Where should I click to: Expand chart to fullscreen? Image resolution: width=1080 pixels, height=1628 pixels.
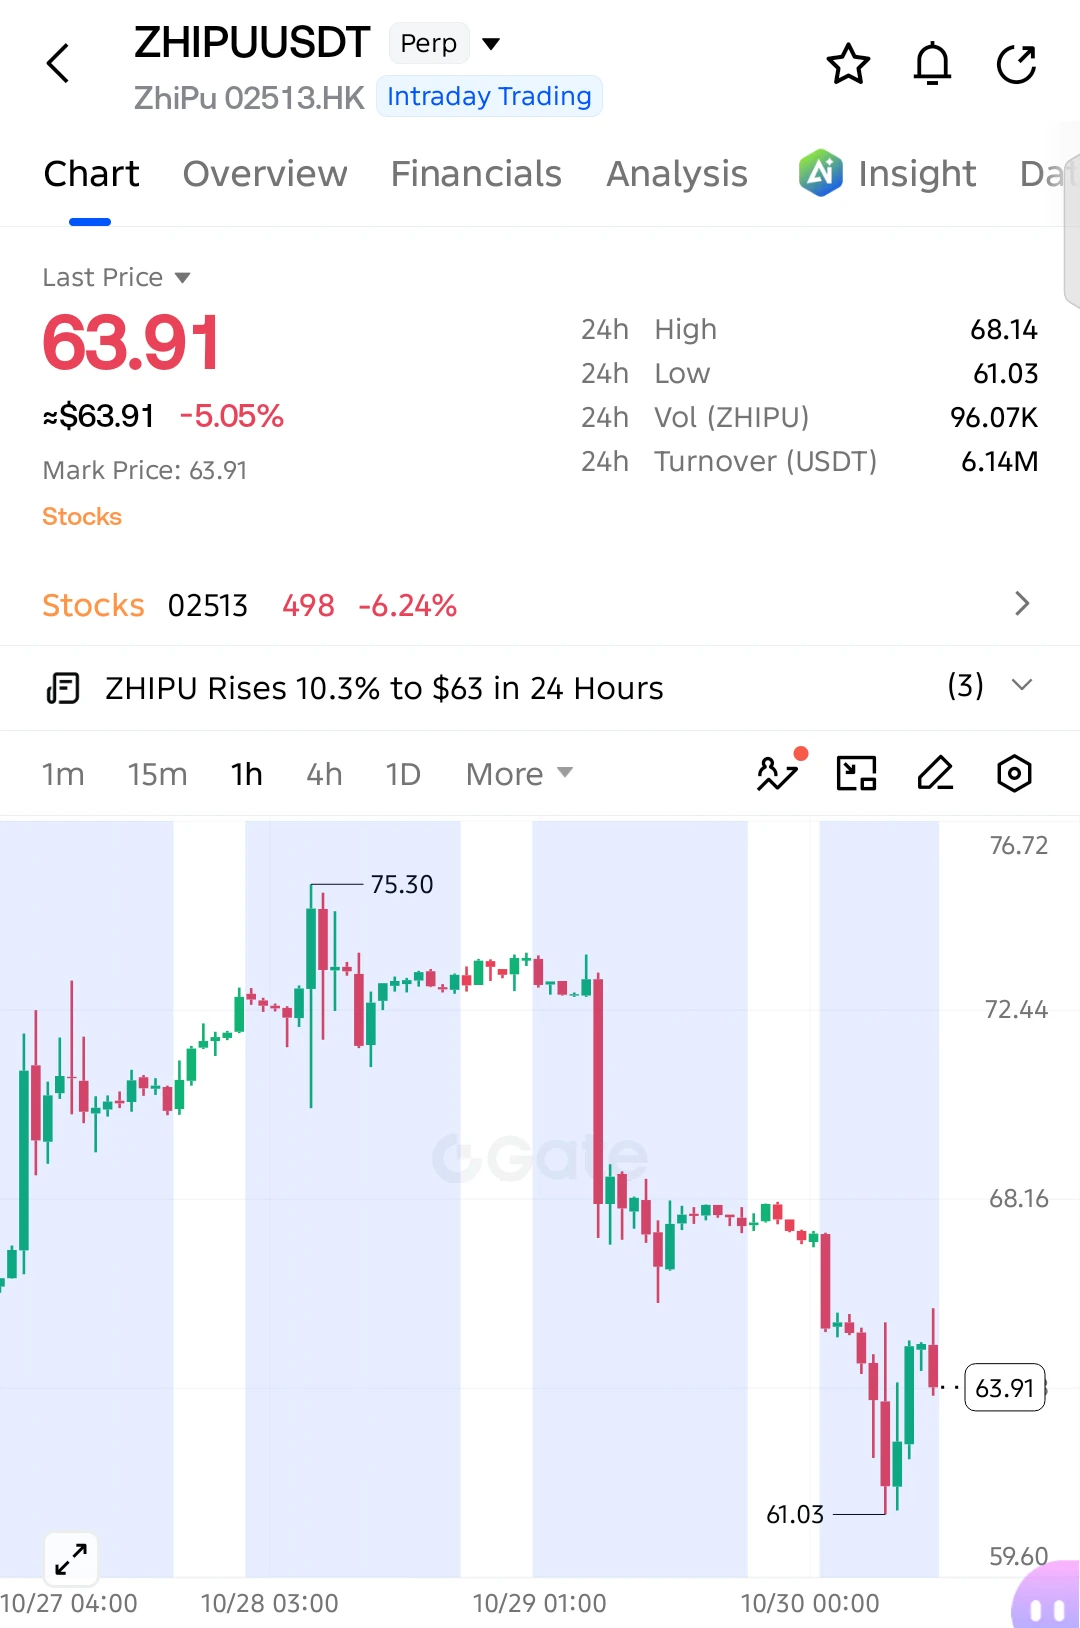(x=71, y=1559)
